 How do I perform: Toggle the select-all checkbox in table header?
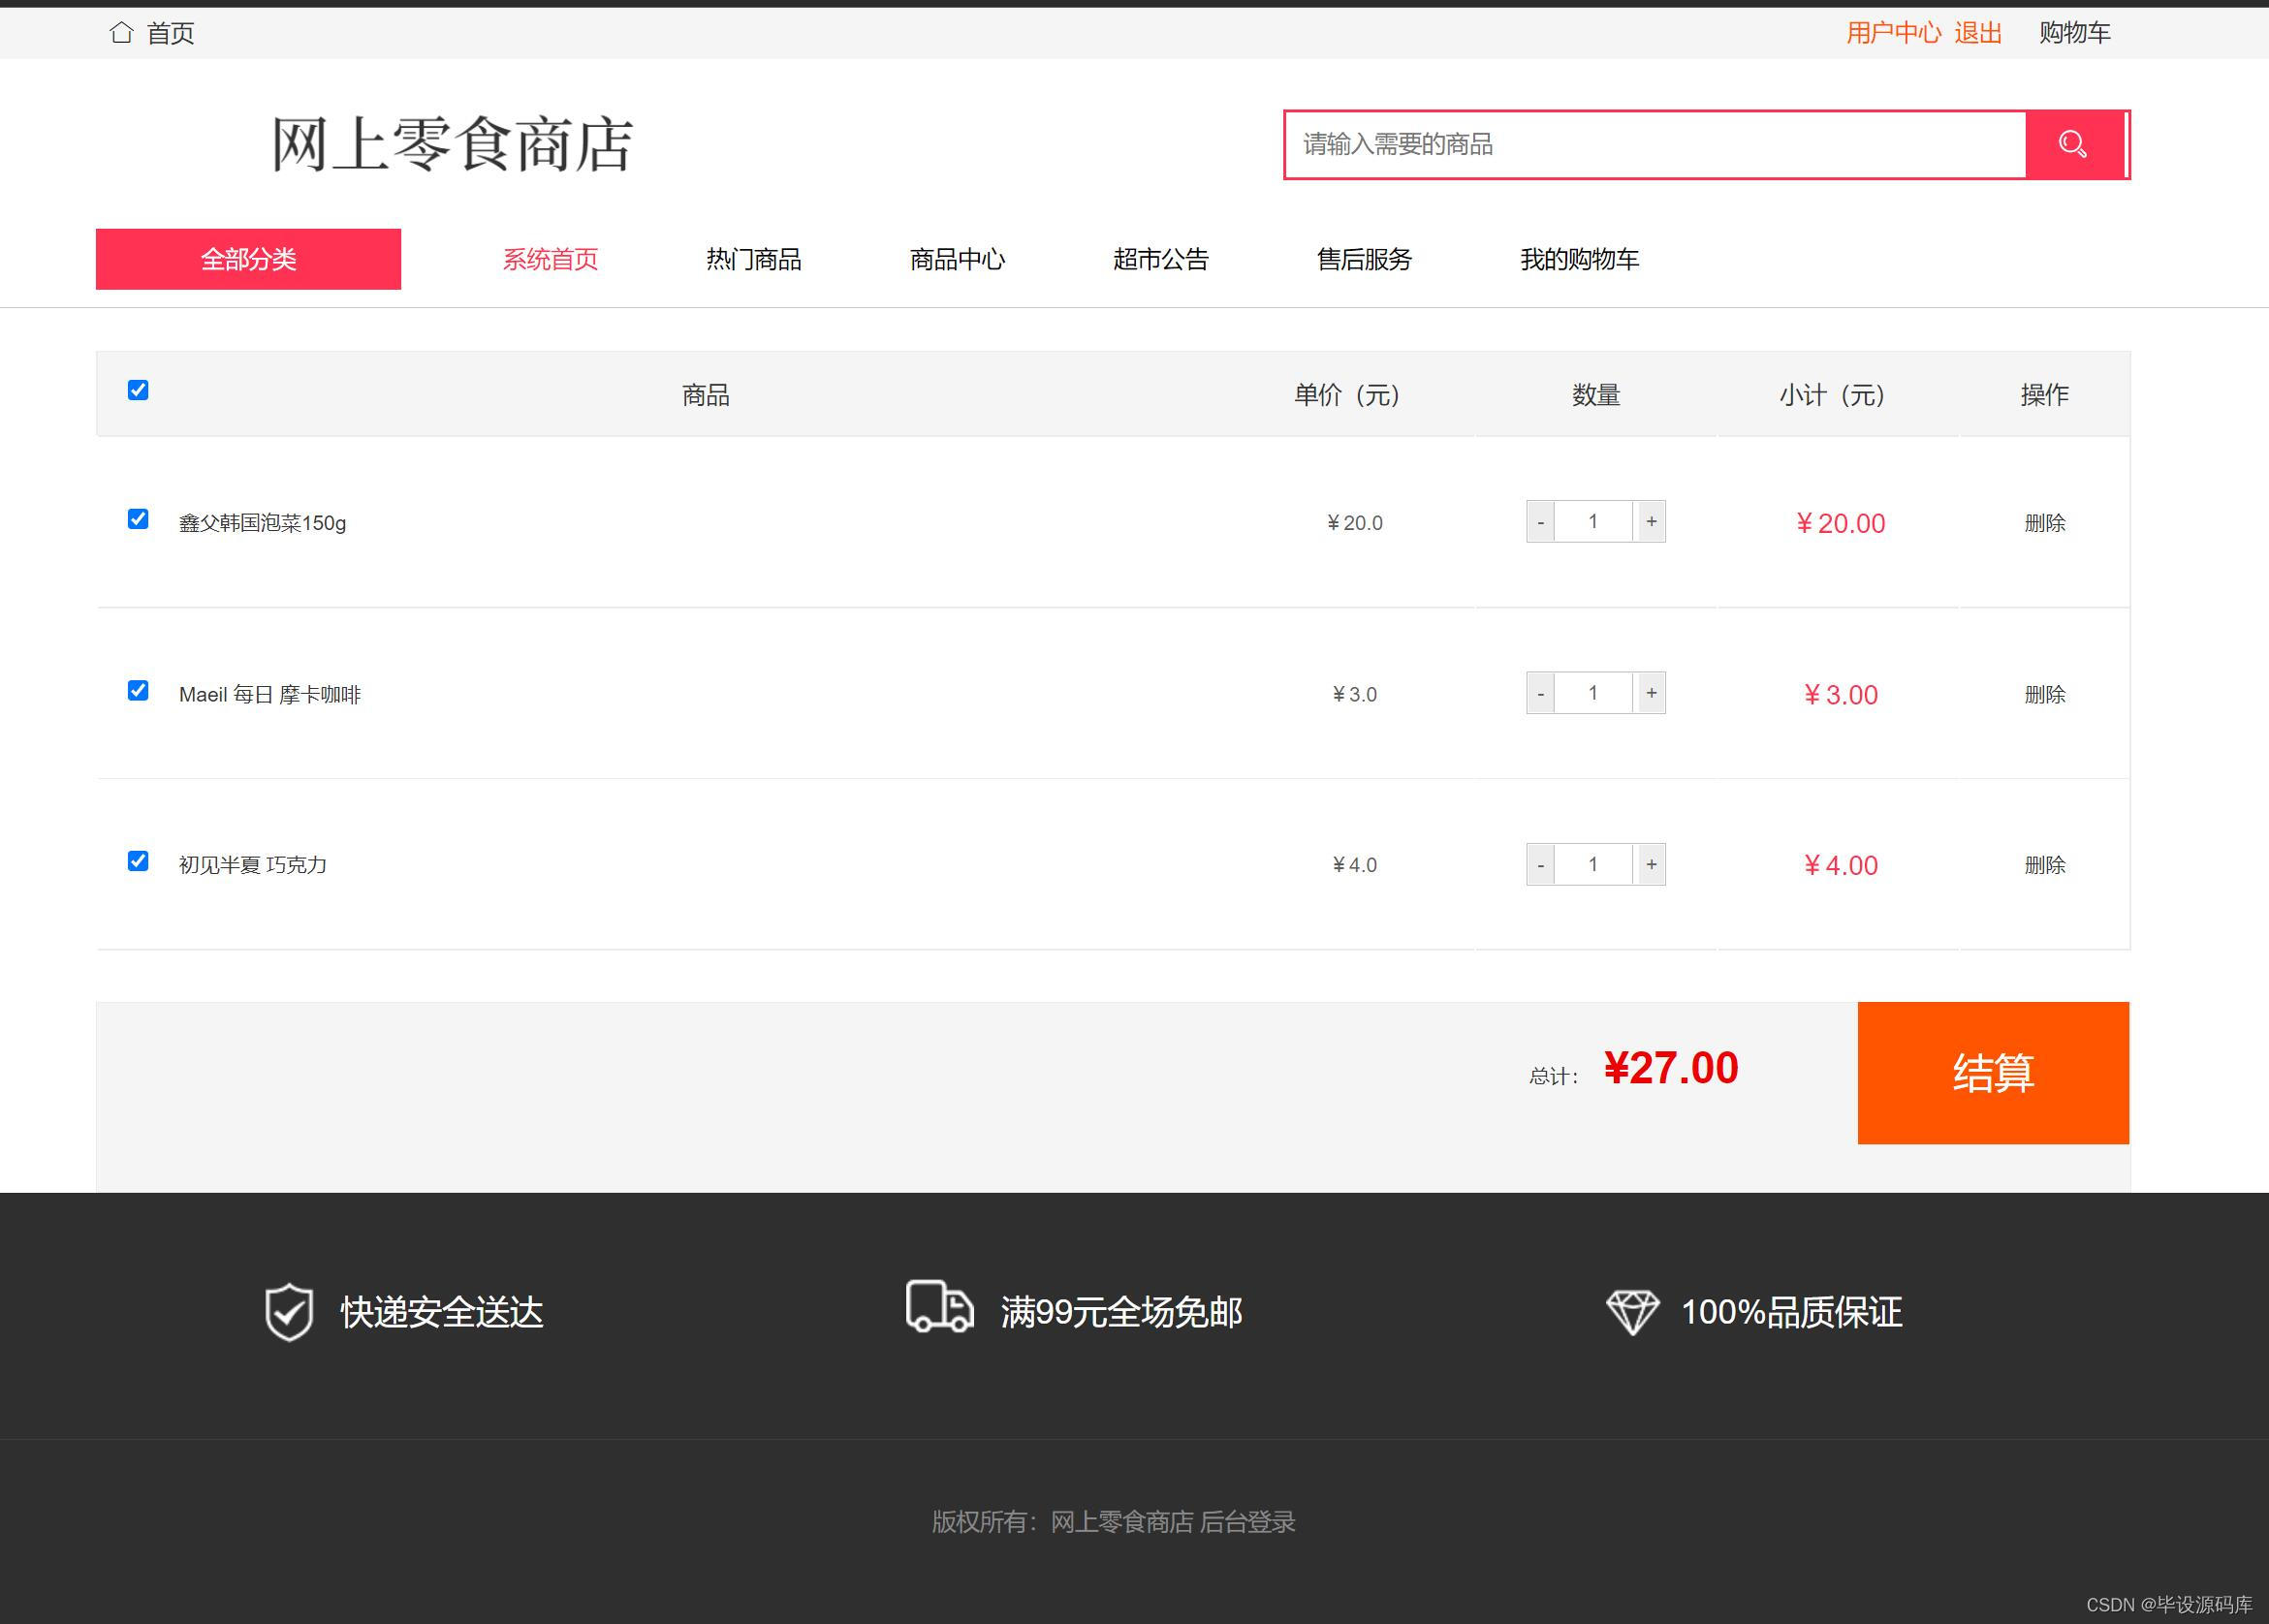(138, 390)
